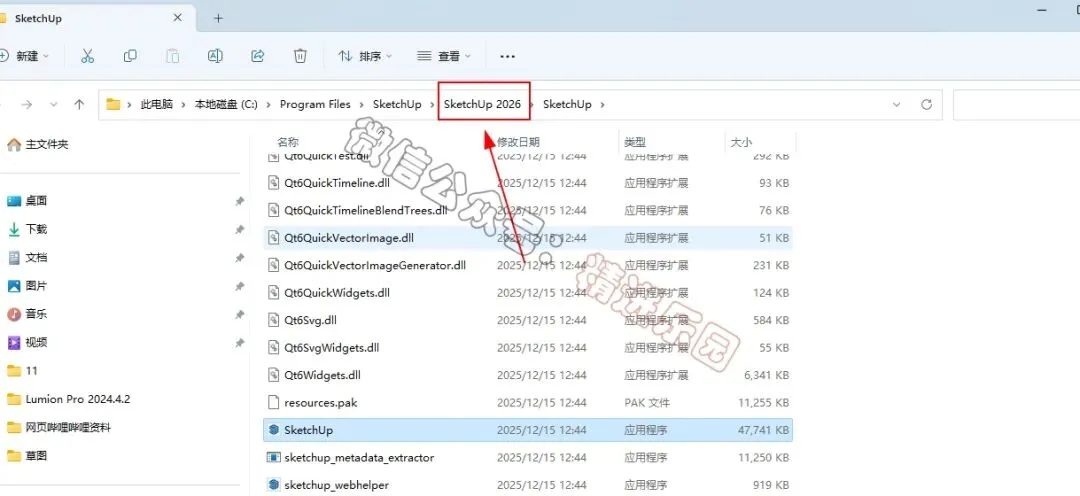The width and height of the screenshot is (1080, 496).
Task: Click Program Files breadcrumb
Action: (315, 105)
